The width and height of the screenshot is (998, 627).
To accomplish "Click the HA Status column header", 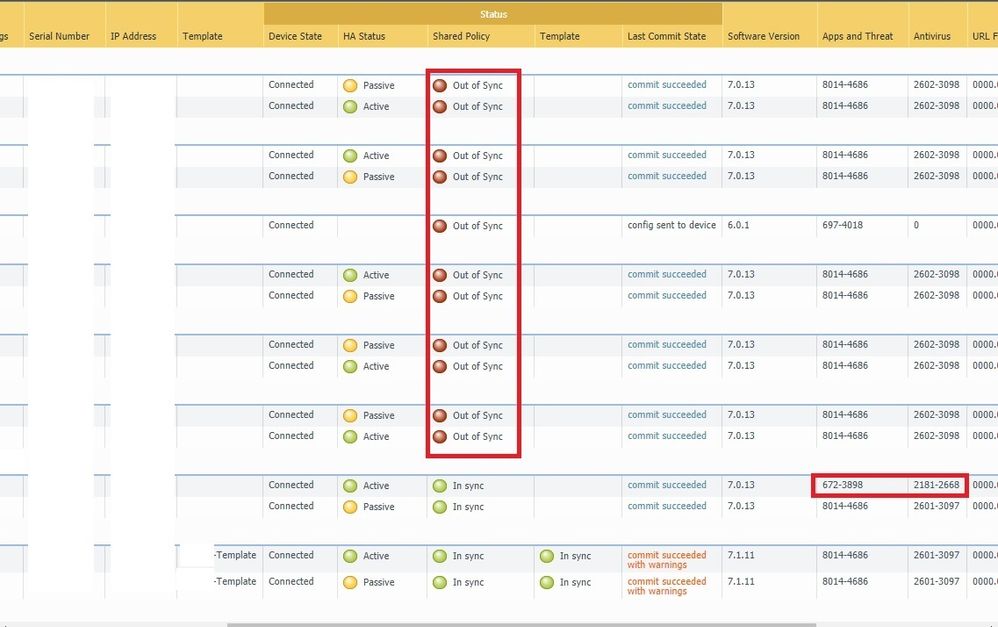I will point(363,36).
